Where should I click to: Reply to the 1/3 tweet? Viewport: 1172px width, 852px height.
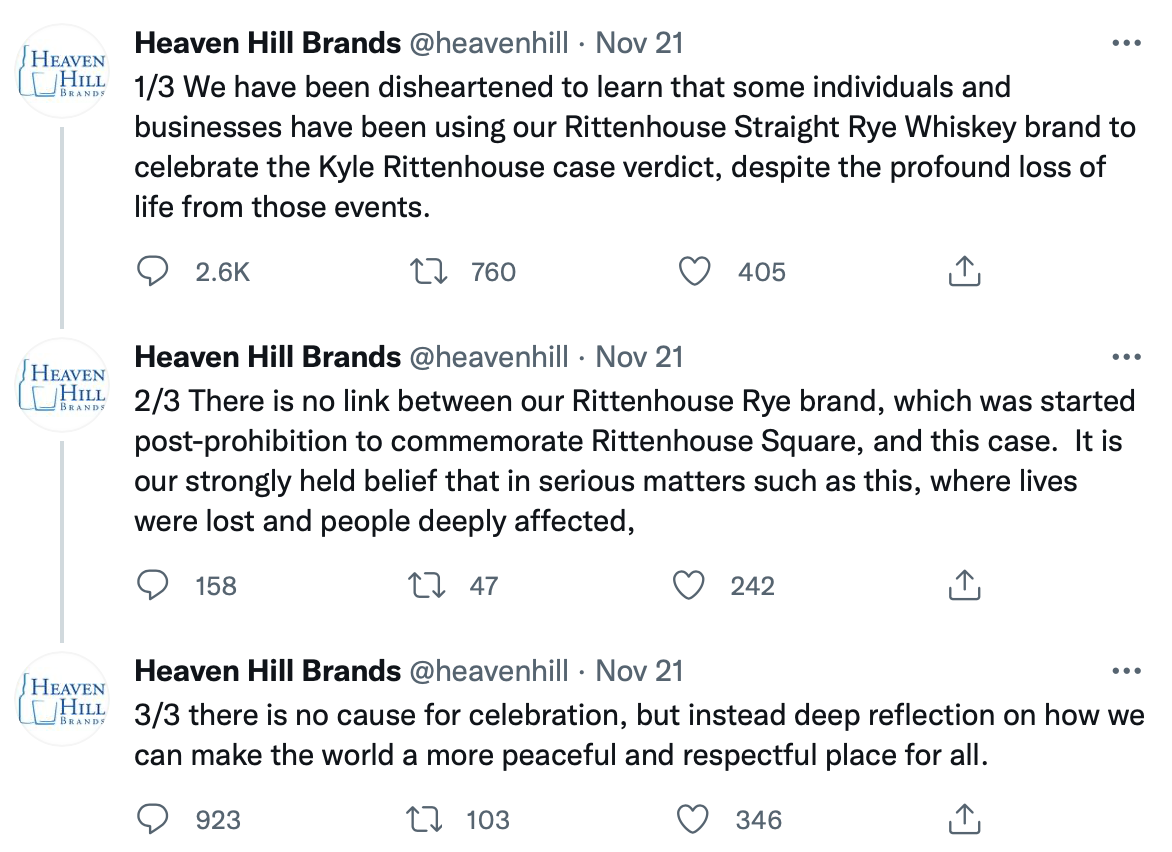click(x=152, y=271)
